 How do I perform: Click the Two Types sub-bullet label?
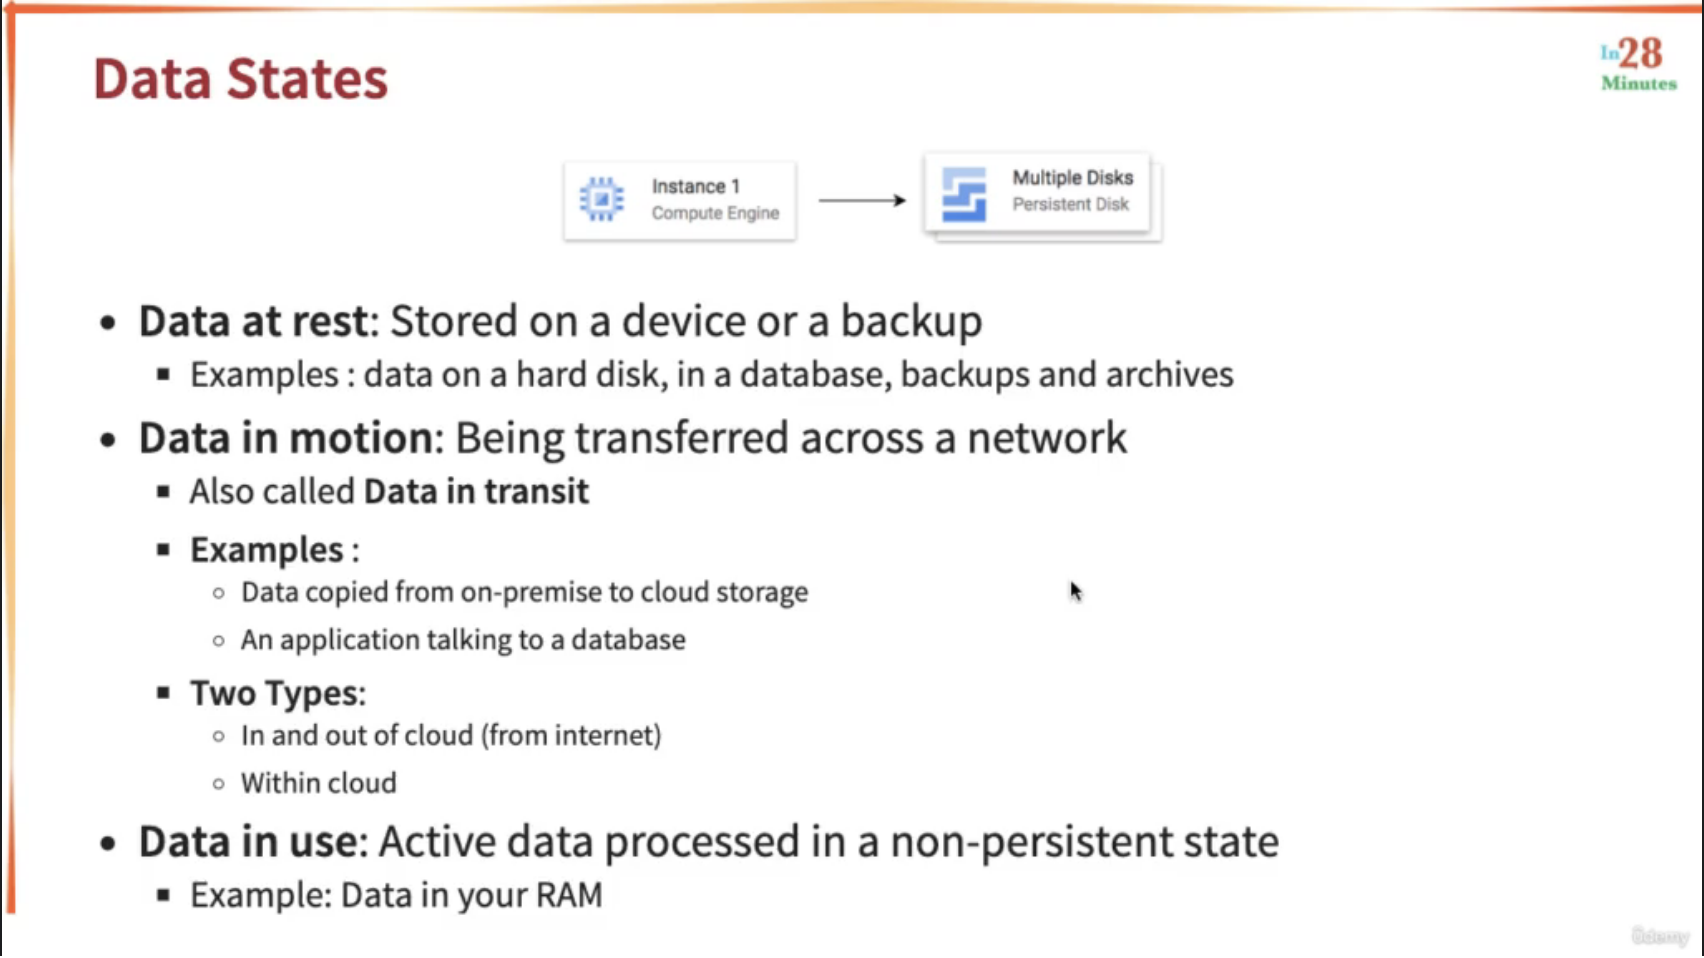click(x=275, y=693)
